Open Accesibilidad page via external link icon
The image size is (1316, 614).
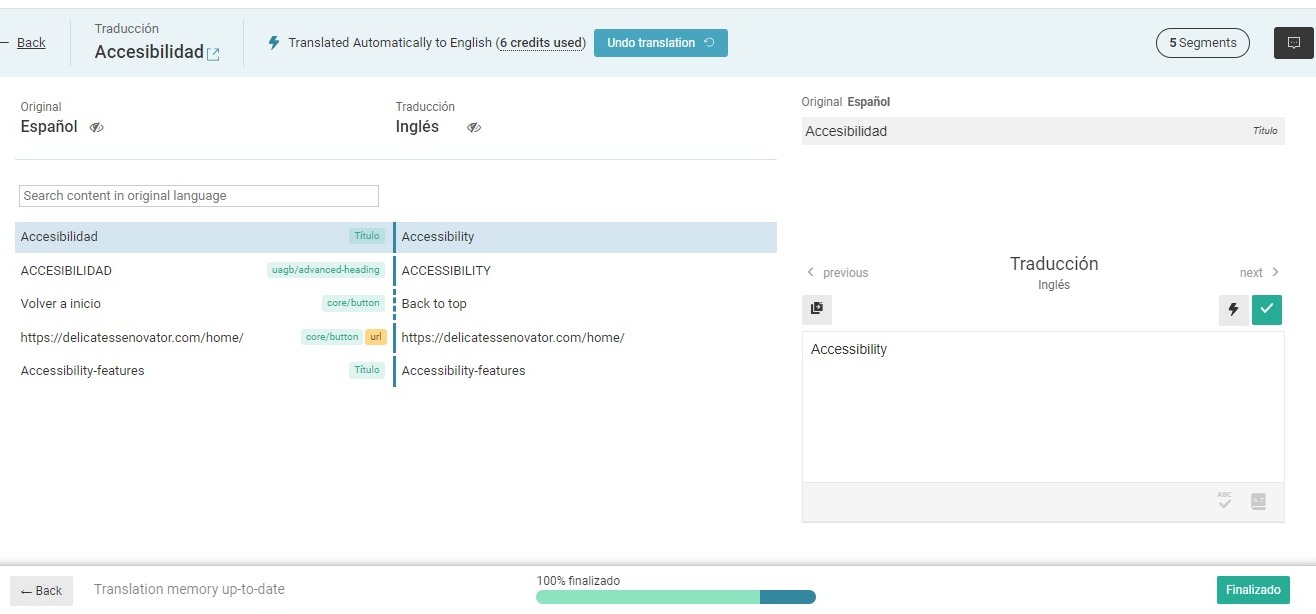pos(213,54)
